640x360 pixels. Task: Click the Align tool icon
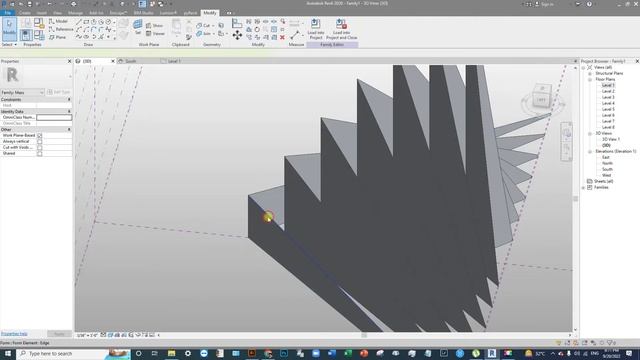pos(237,23)
